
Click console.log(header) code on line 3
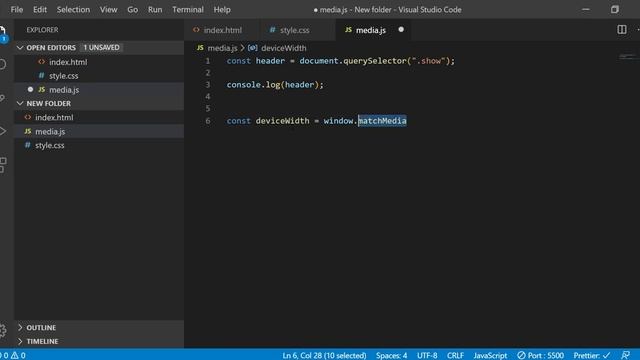tap(275, 84)
